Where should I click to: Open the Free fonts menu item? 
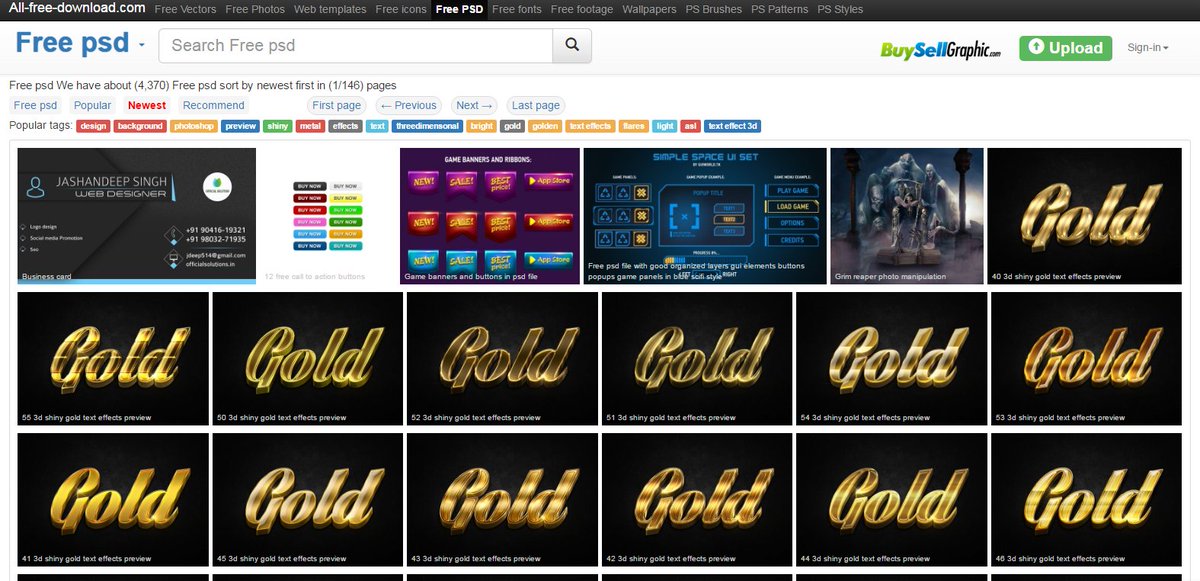point(517,10)
